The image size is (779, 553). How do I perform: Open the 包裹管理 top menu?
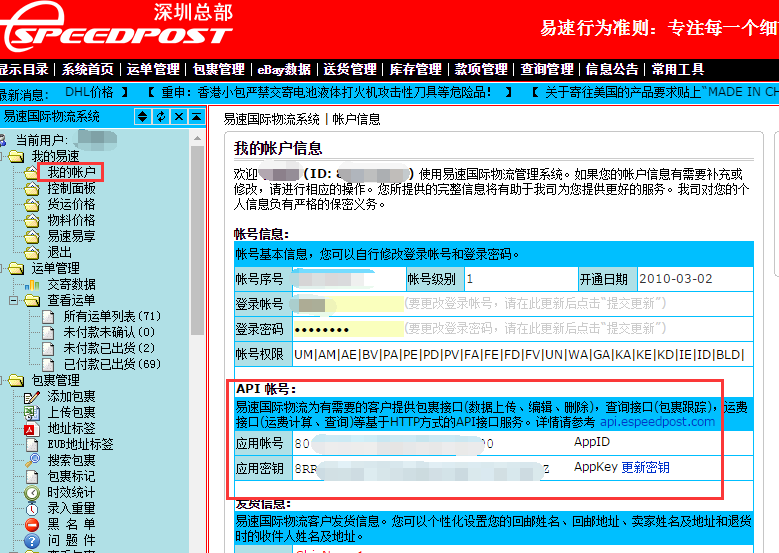pyautogui.click(x=219, y=69)
